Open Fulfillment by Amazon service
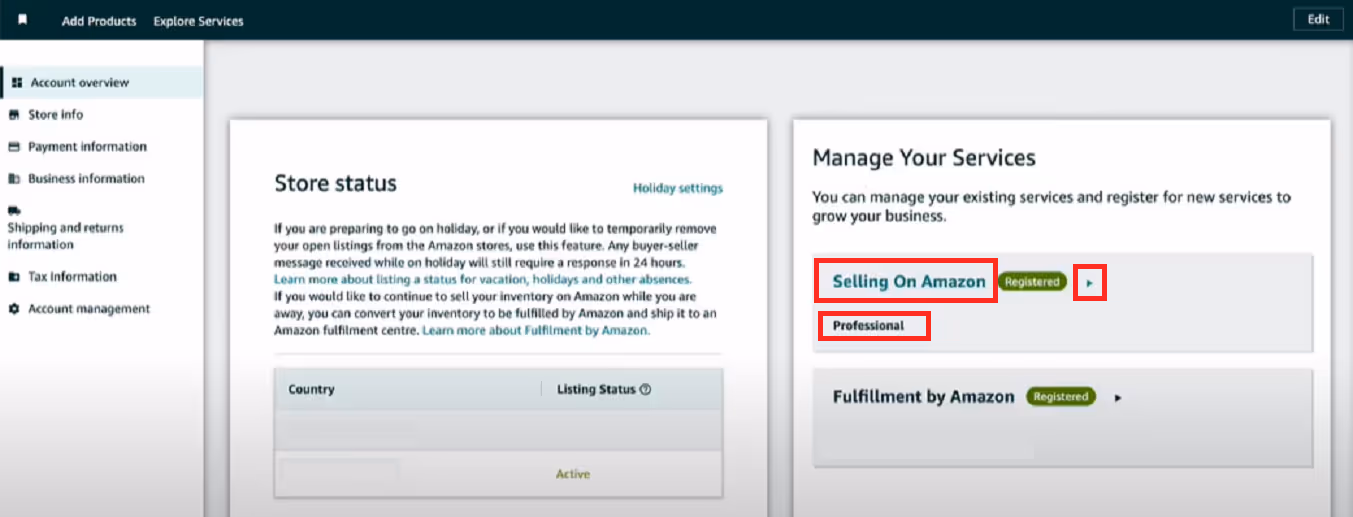 point(923,397)
